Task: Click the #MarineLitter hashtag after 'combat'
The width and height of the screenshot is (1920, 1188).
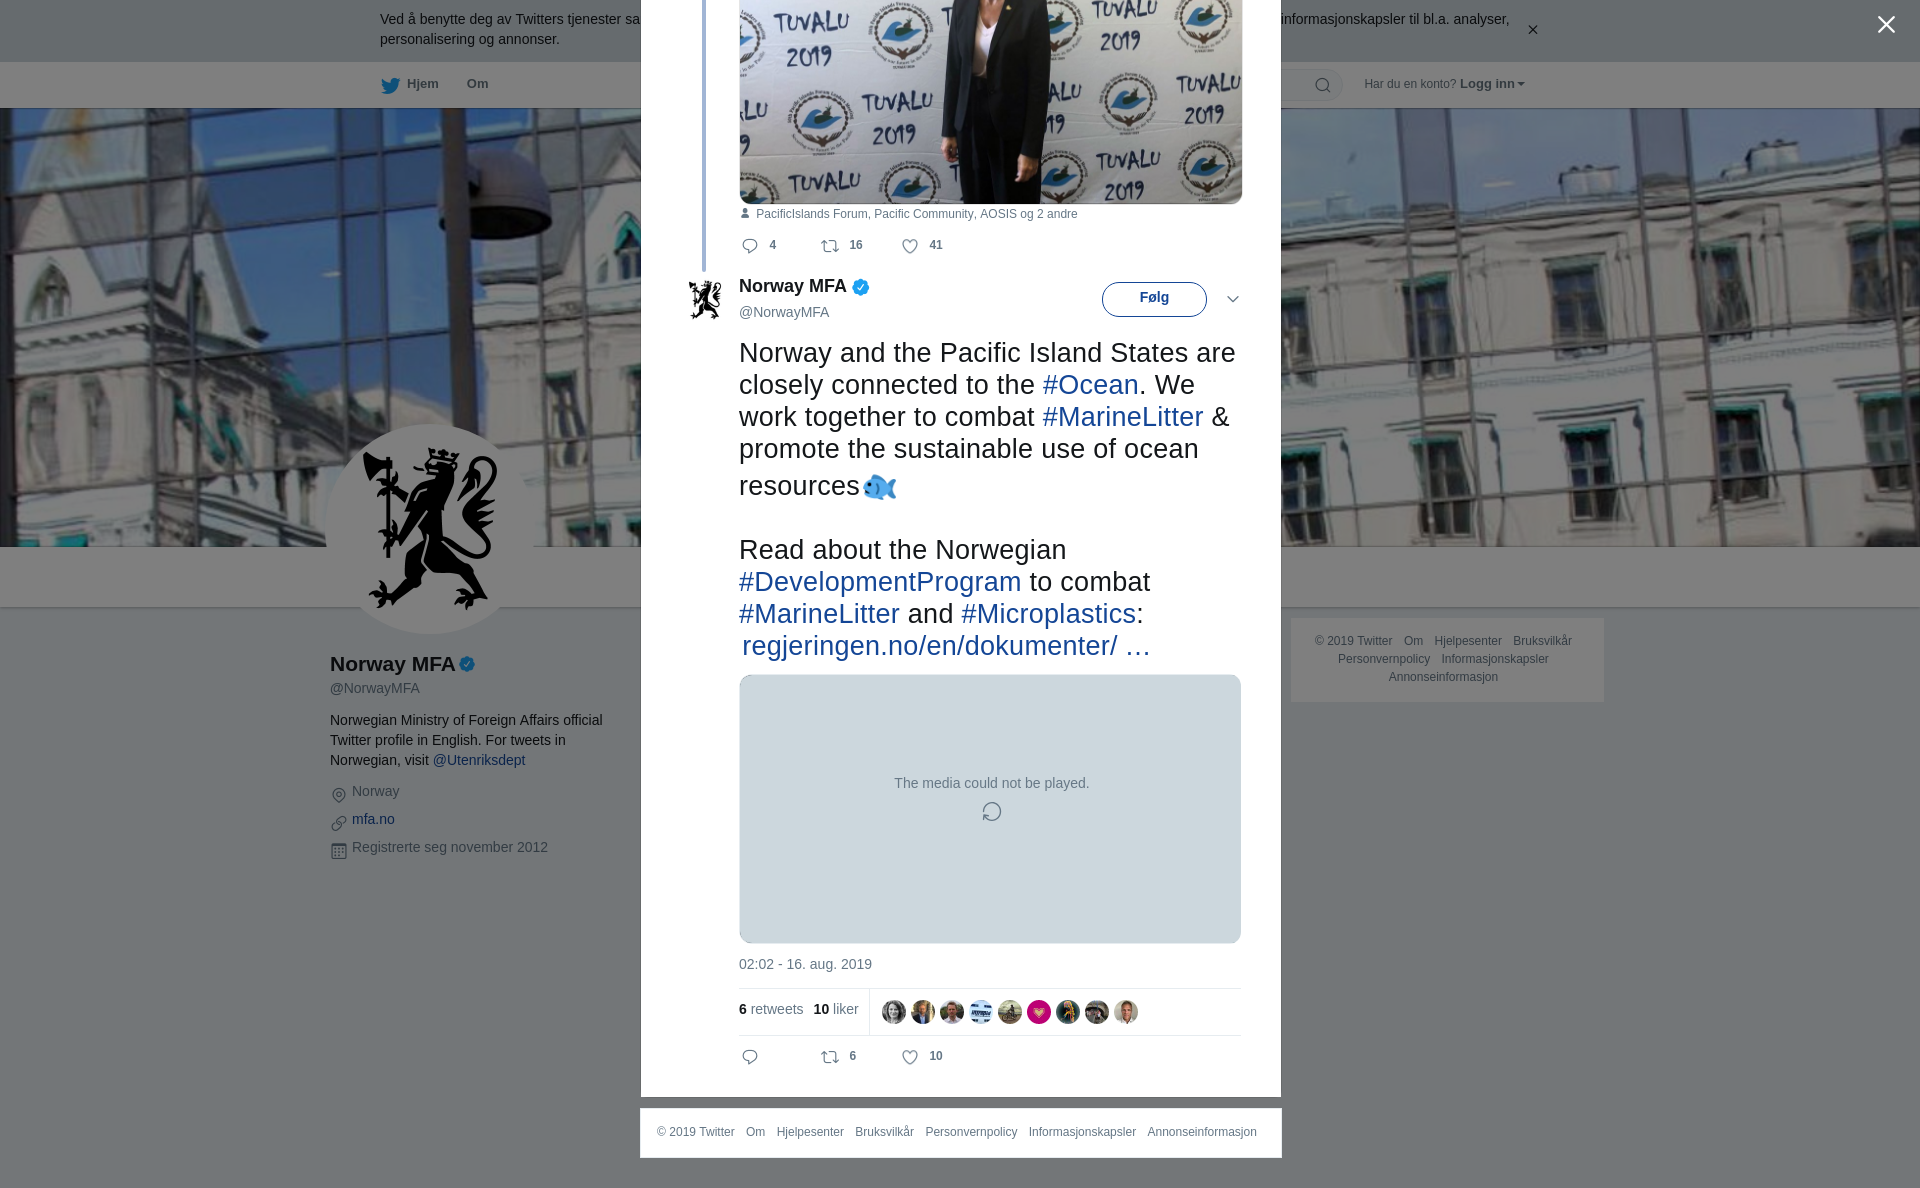Action: 1122,417
